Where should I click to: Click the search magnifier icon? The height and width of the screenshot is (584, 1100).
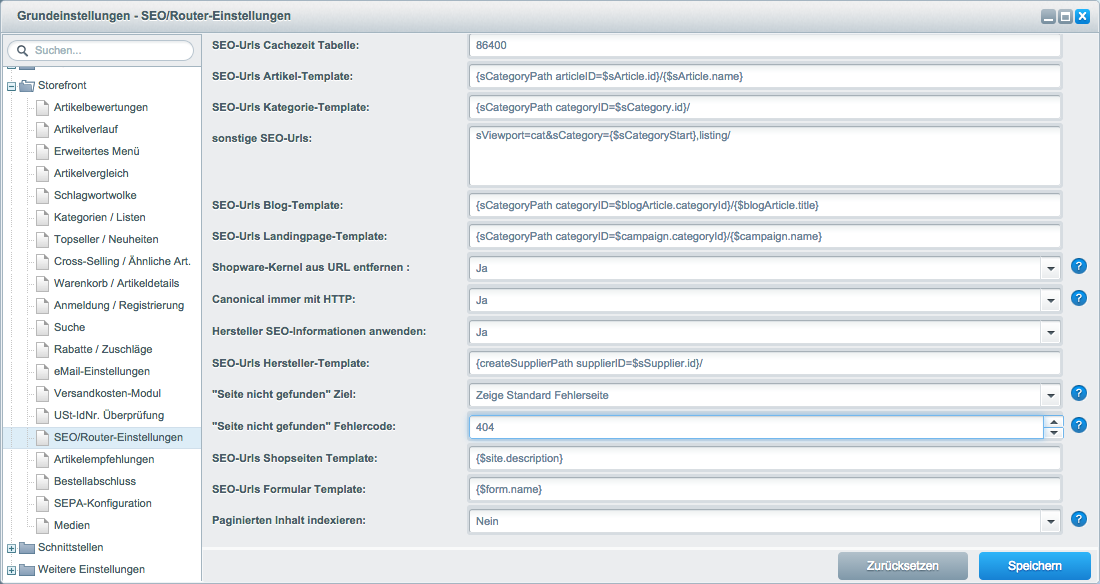[22, 51]
